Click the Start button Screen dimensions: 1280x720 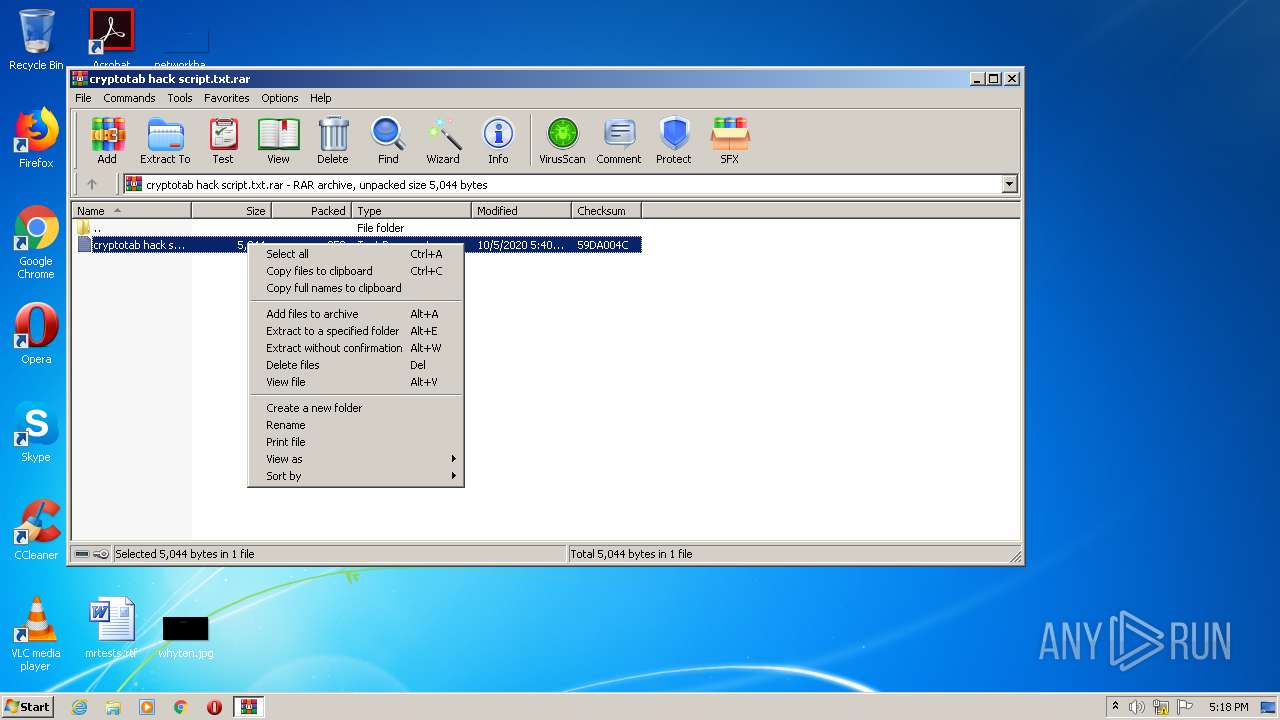28,707
